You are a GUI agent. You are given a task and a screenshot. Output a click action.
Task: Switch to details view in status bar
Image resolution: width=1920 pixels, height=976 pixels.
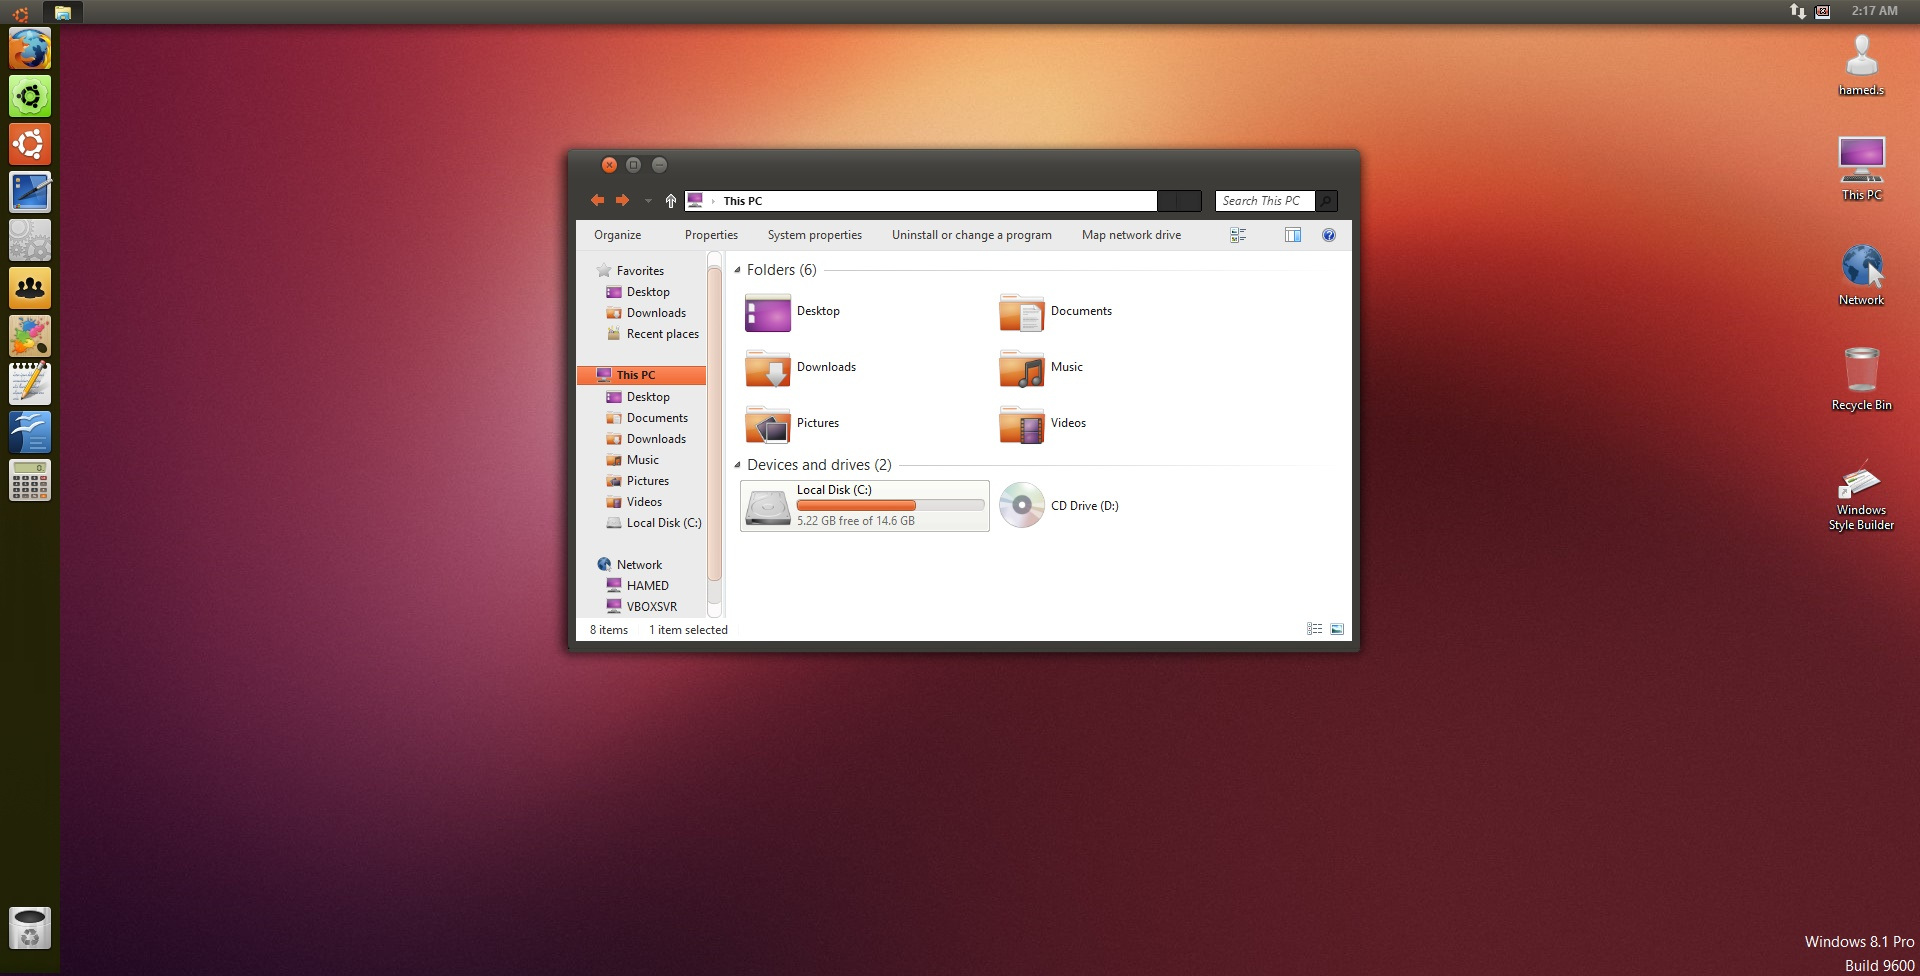(x=1314, y=629)
